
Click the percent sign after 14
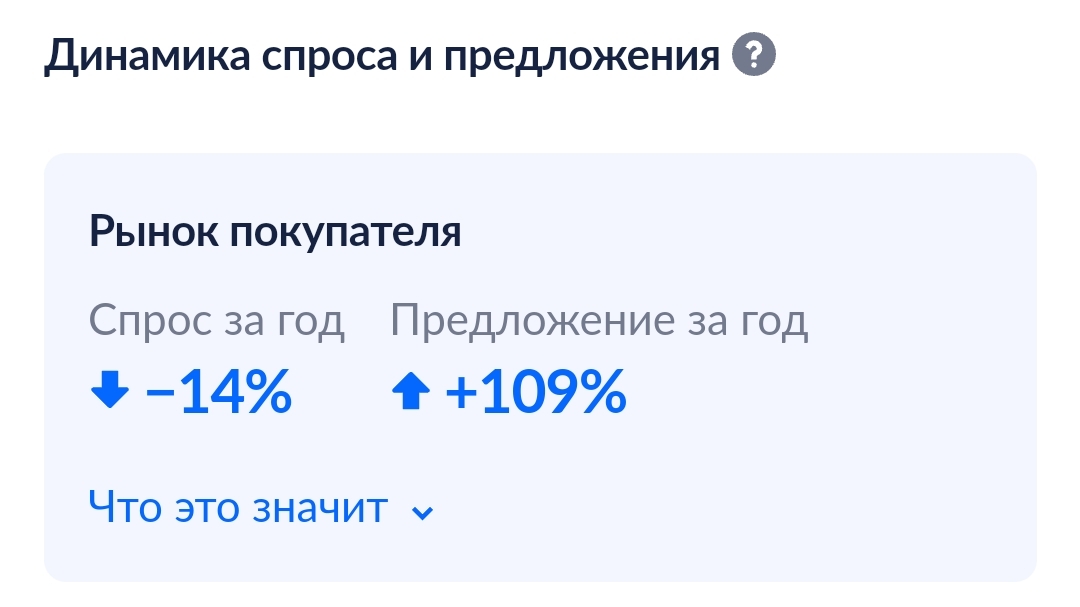pos(269,391)
